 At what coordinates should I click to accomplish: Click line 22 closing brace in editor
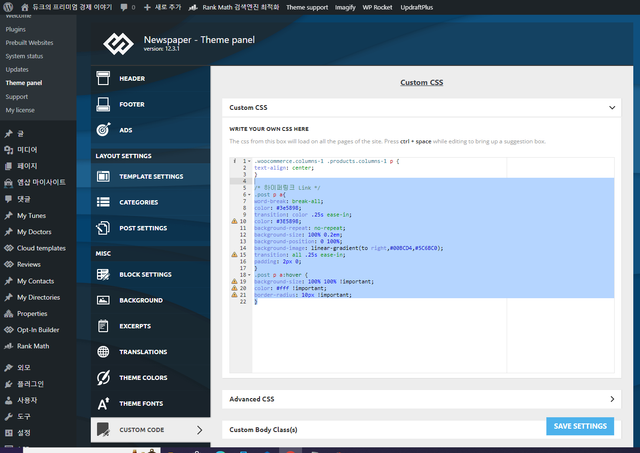[256, 302]
